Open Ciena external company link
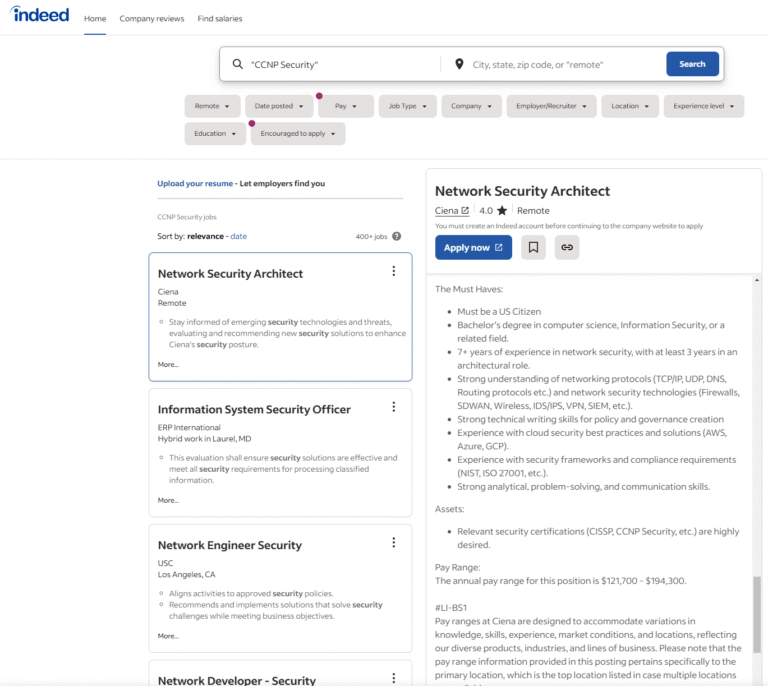768x686 pixels. pyautogui.click(x=452, y=211)
